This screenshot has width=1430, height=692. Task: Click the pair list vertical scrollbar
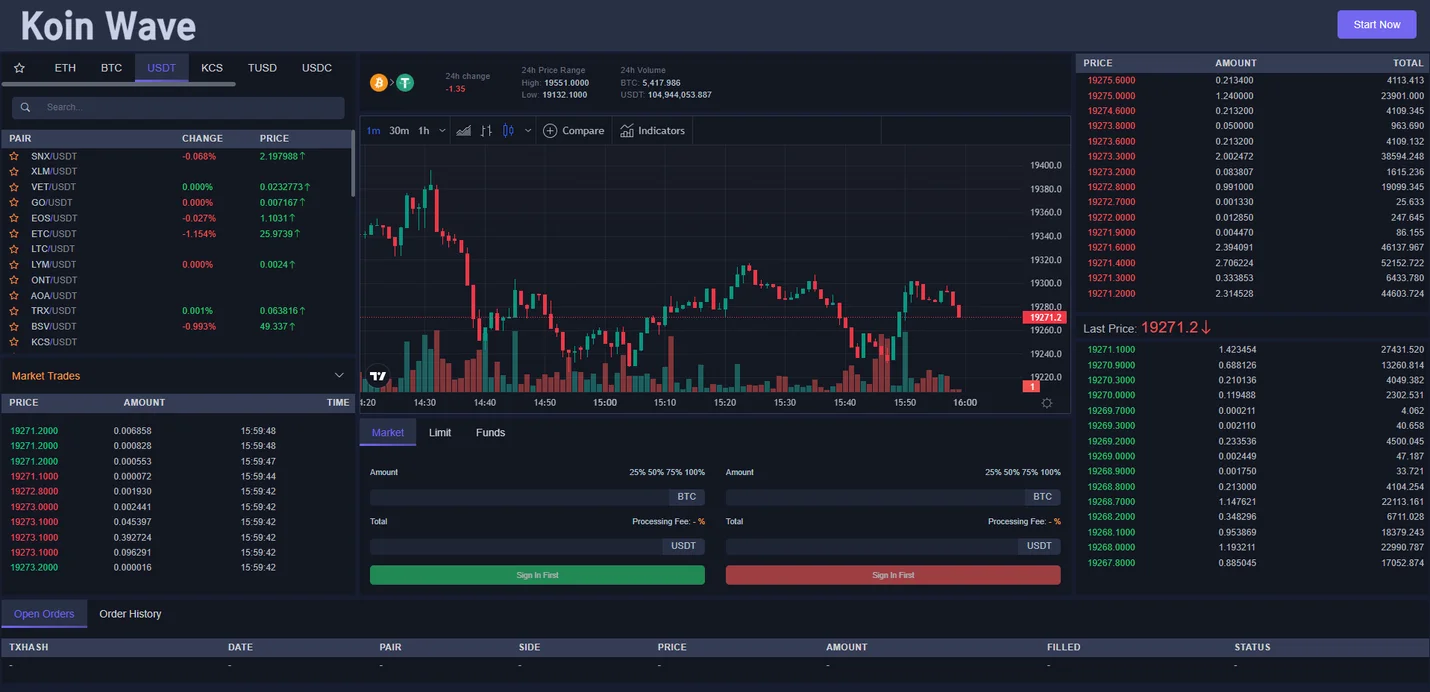pyautogui.click(x=353, y=164)
